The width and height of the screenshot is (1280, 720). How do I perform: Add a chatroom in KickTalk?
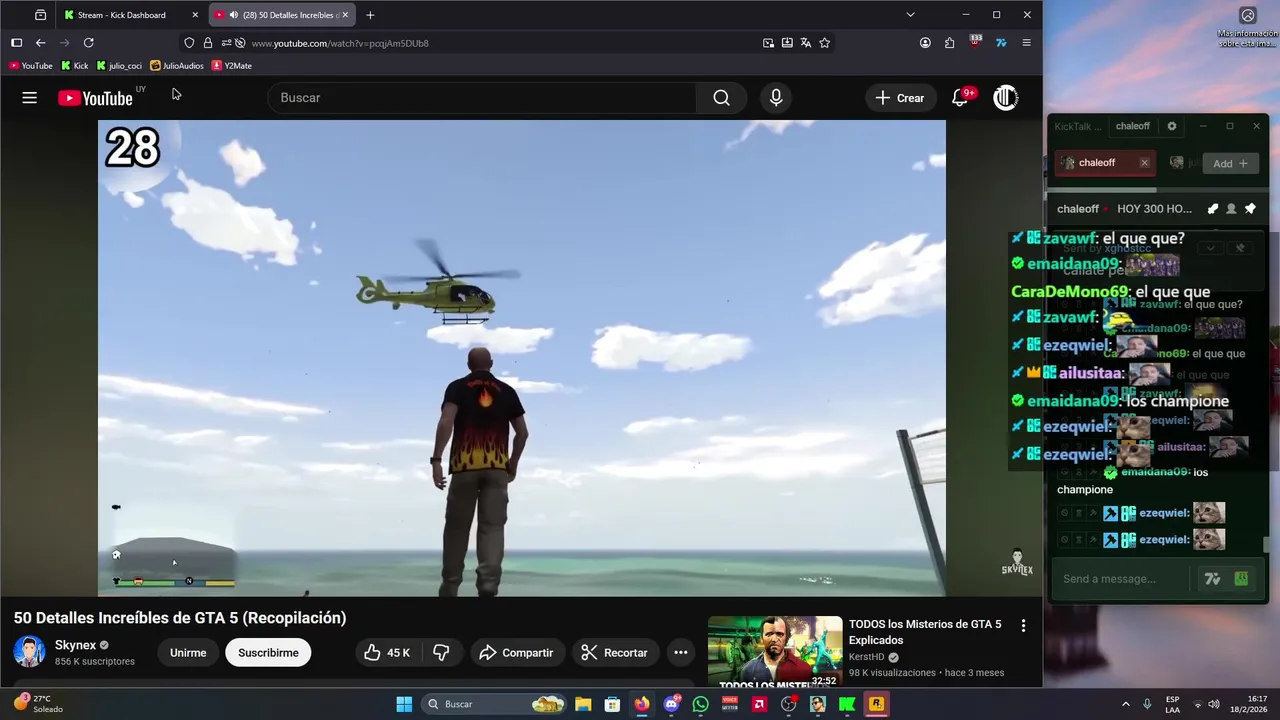[1230, 163]
